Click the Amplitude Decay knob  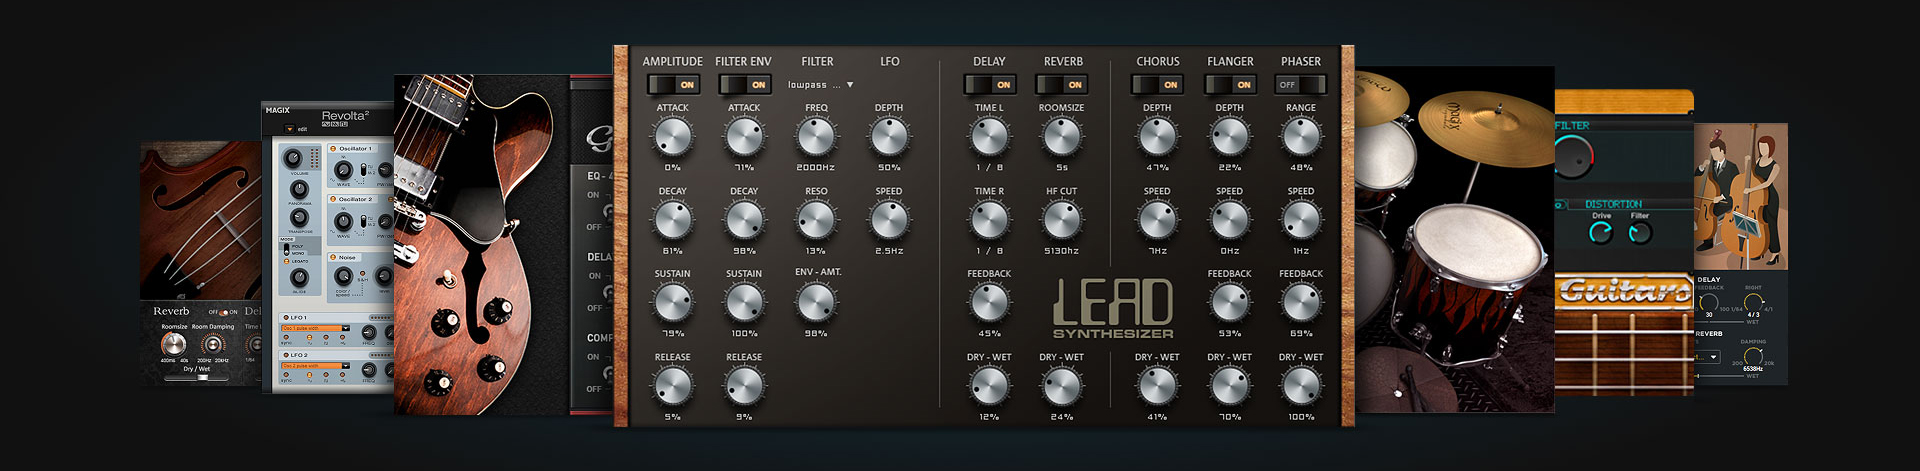tap(673, 220)
